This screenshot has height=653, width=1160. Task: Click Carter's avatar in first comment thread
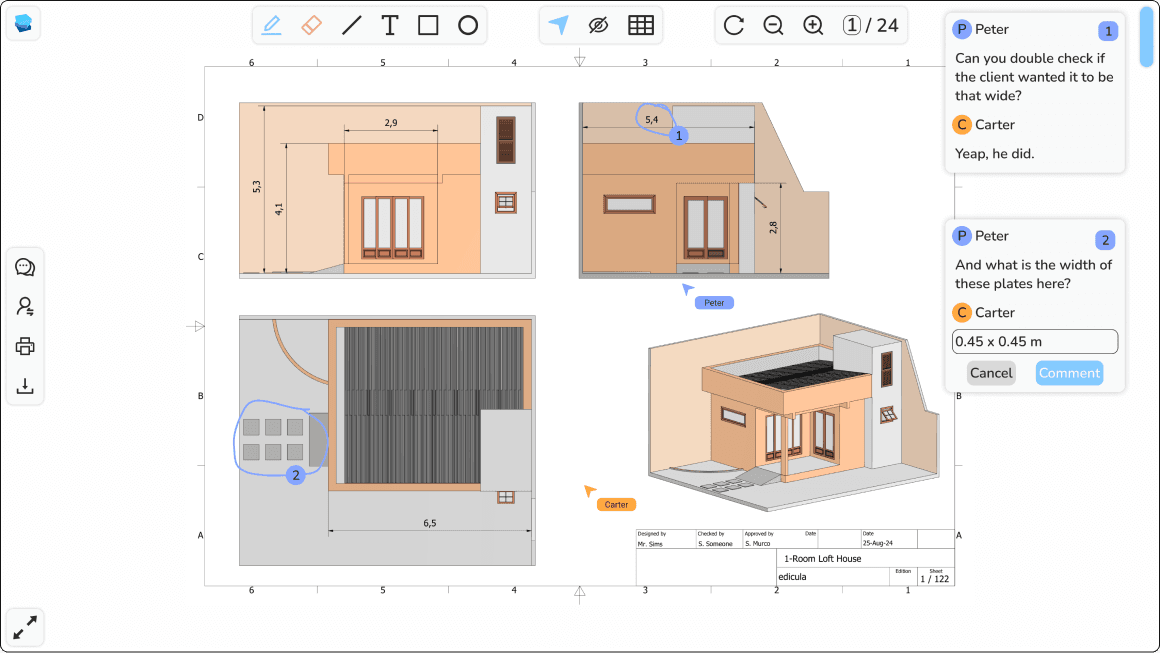(961, 124)
